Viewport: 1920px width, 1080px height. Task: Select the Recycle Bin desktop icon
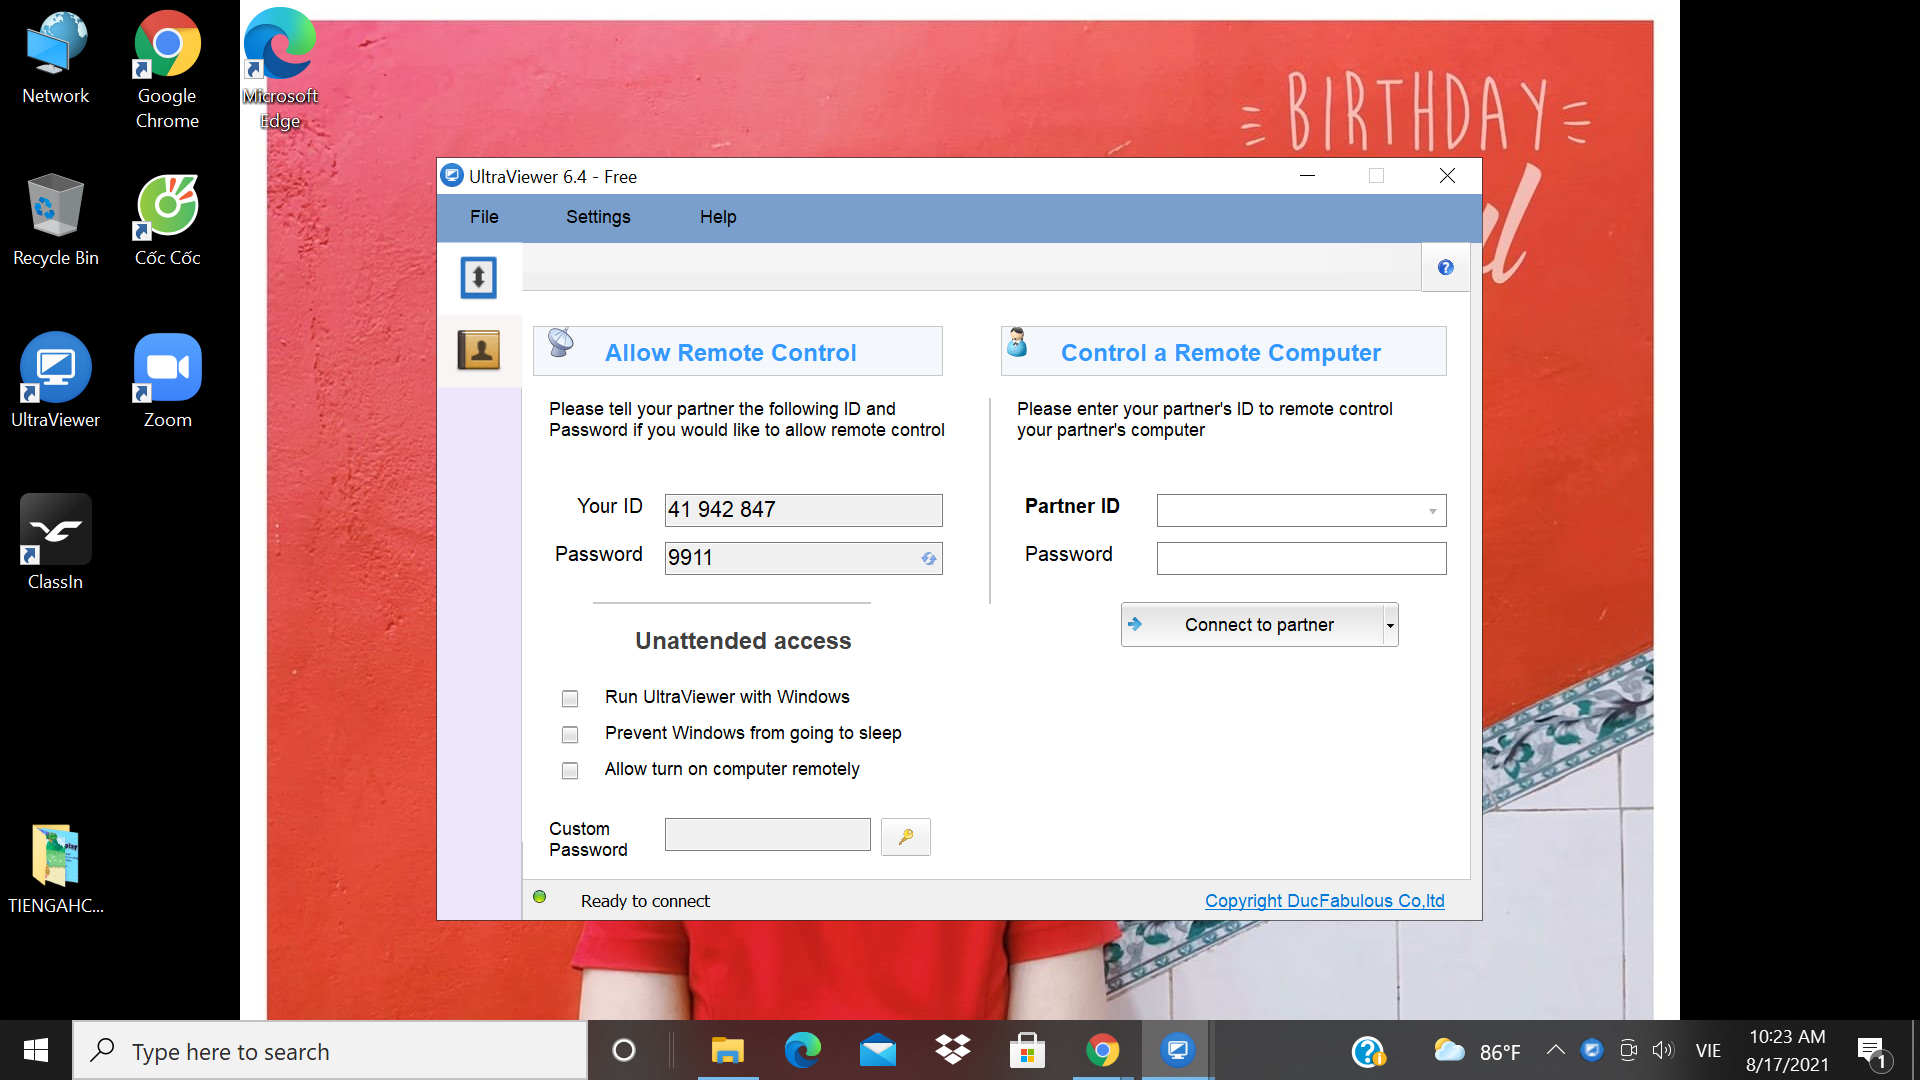tap(56, 220)
